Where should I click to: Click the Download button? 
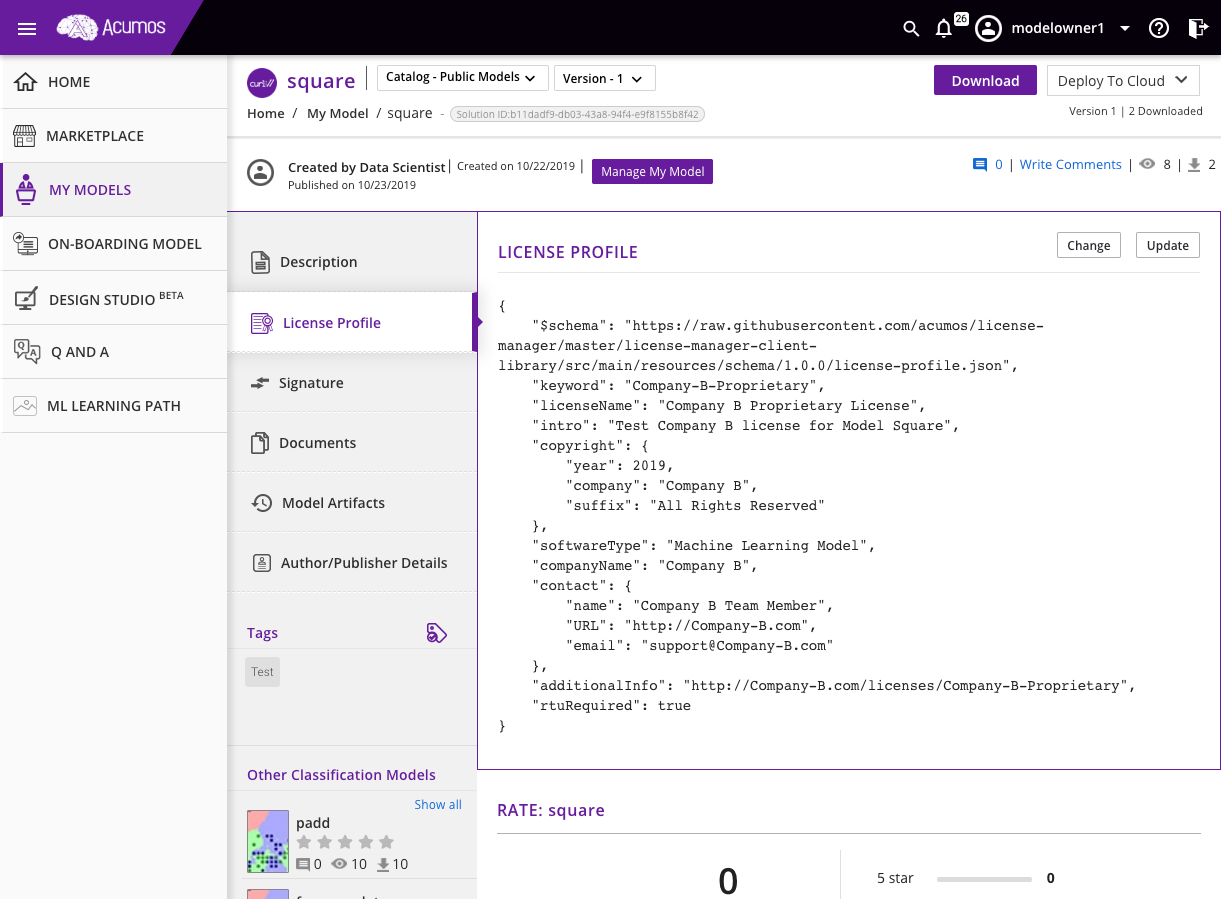985,81
